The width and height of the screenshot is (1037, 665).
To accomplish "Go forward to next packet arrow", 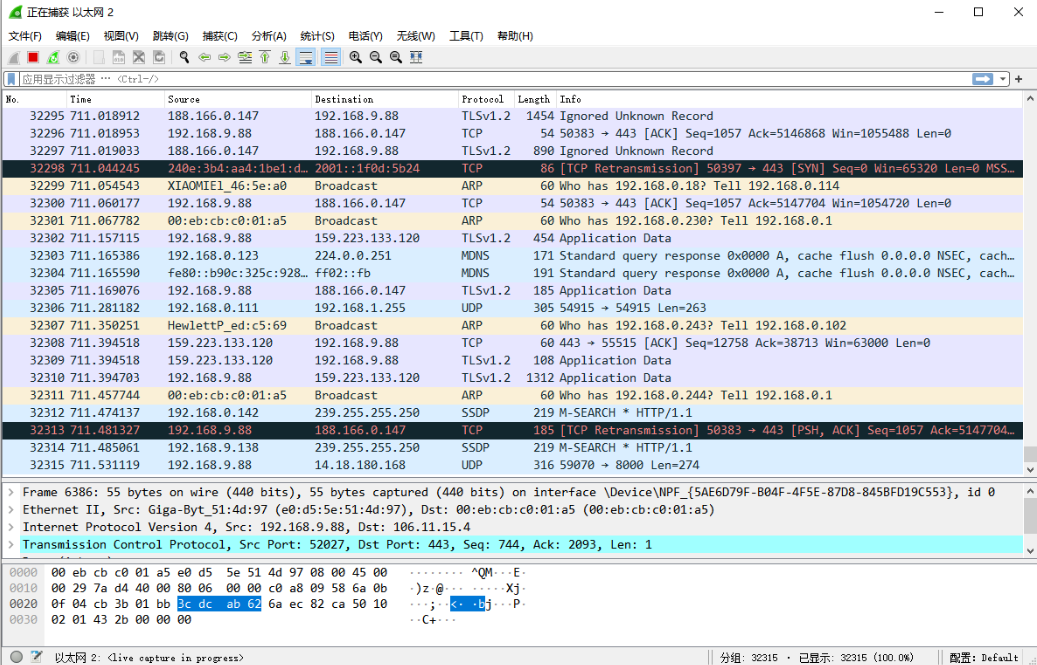I will (224, 58).
